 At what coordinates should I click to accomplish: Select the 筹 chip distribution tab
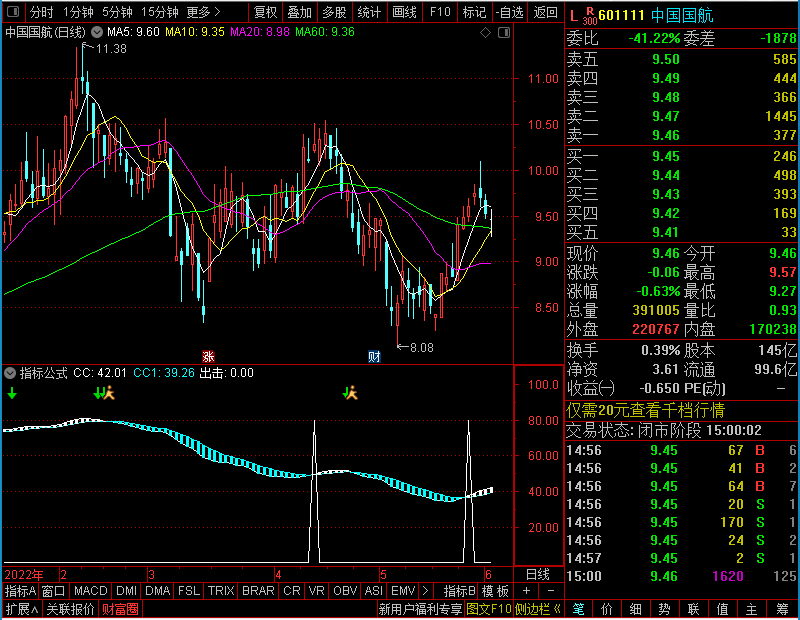pos(782,609)
